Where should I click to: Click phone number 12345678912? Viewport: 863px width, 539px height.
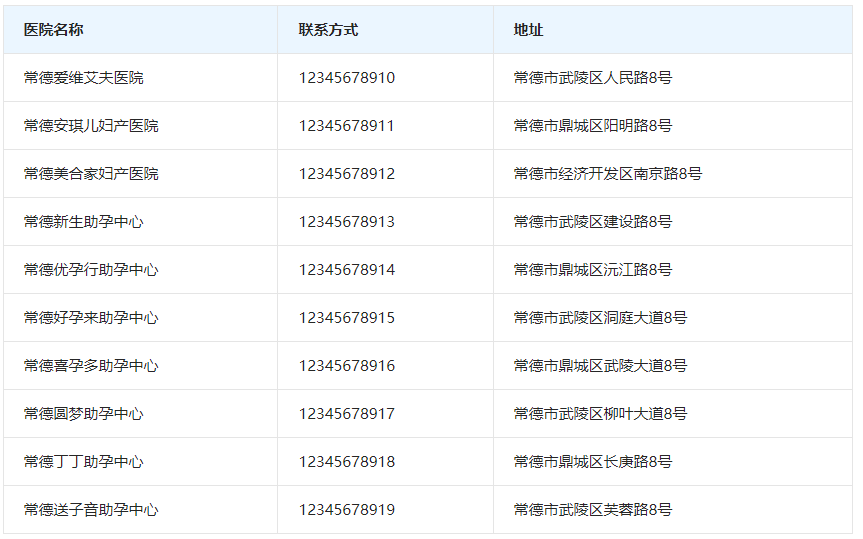coord(346,174)
